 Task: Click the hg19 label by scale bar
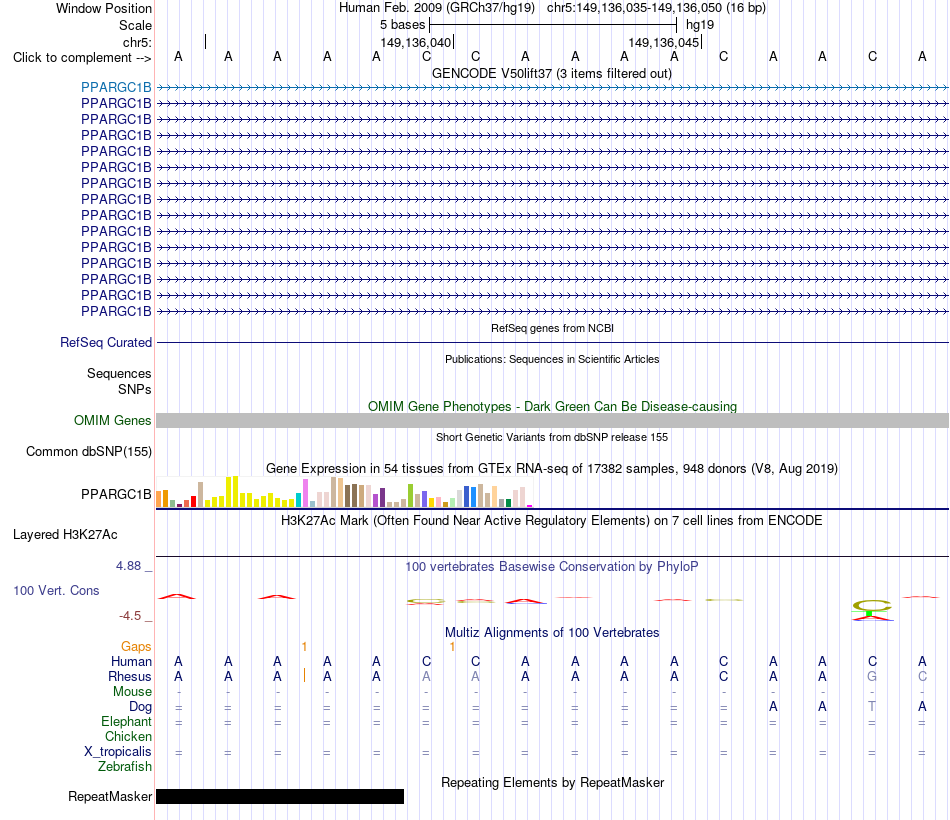(700, 25)
